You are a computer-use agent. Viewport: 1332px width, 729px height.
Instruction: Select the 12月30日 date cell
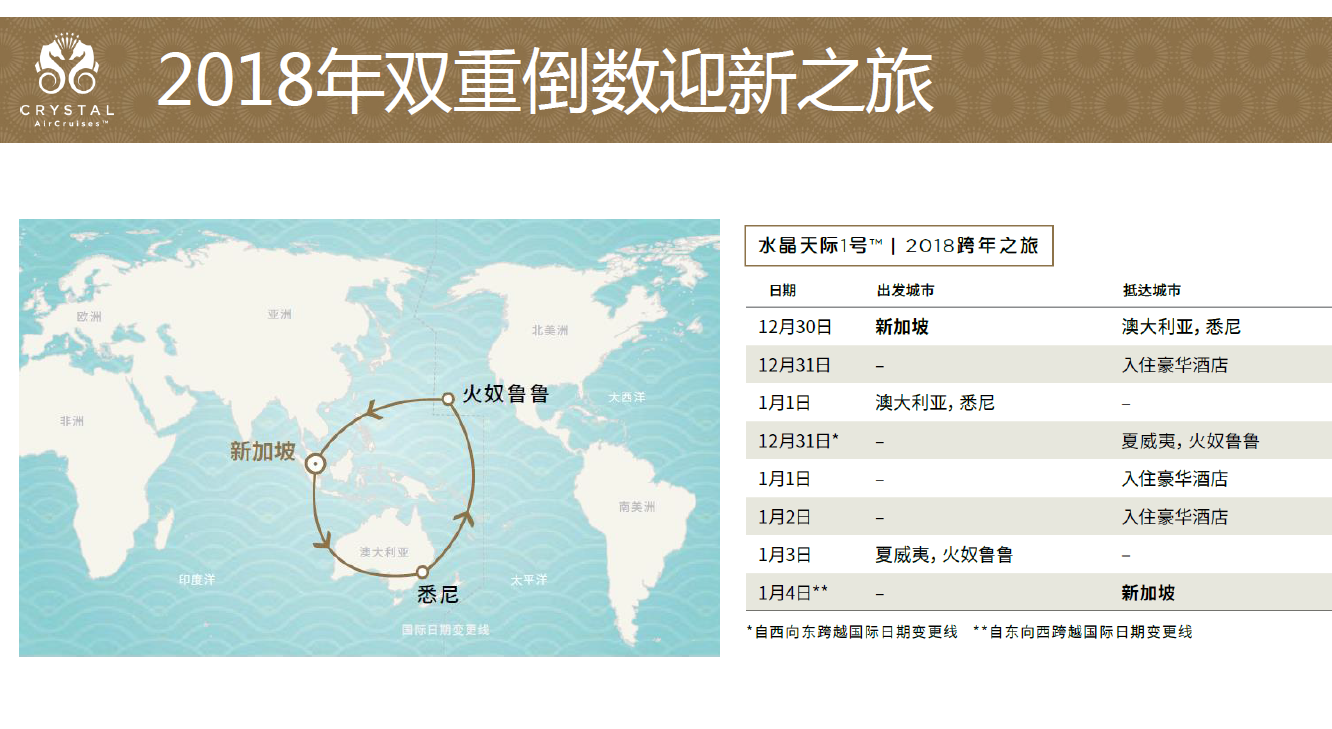click(x=794, y=327)
